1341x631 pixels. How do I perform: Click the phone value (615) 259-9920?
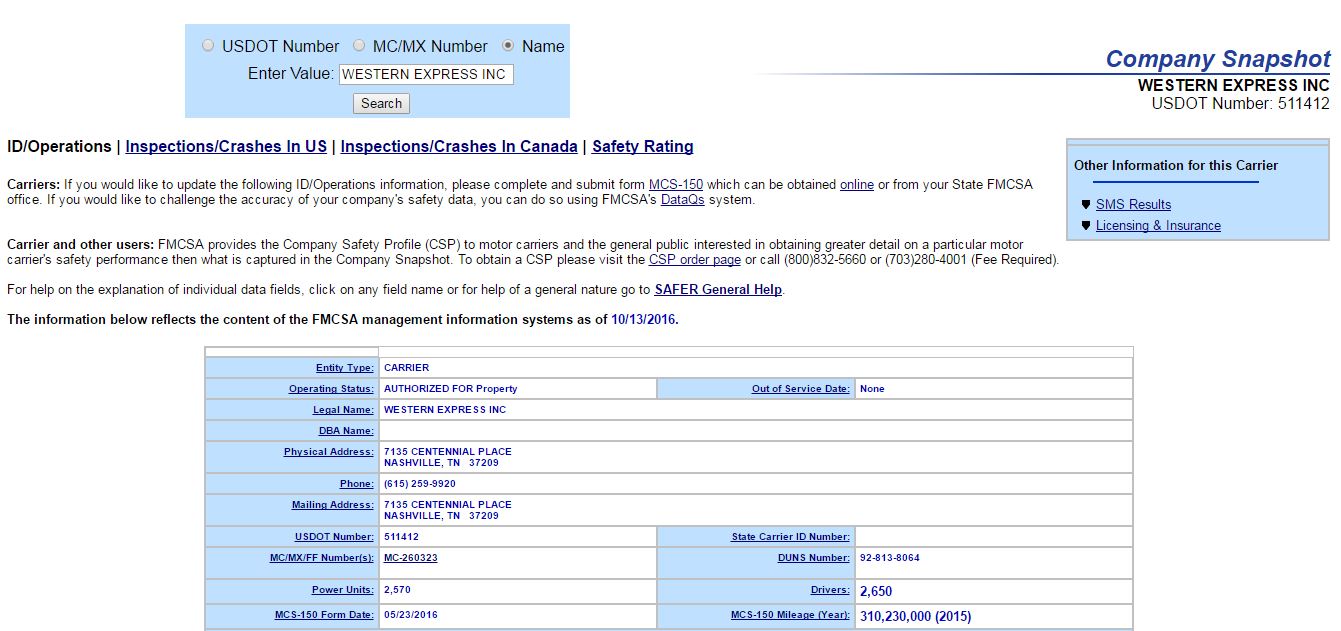(x=420, y=484)
